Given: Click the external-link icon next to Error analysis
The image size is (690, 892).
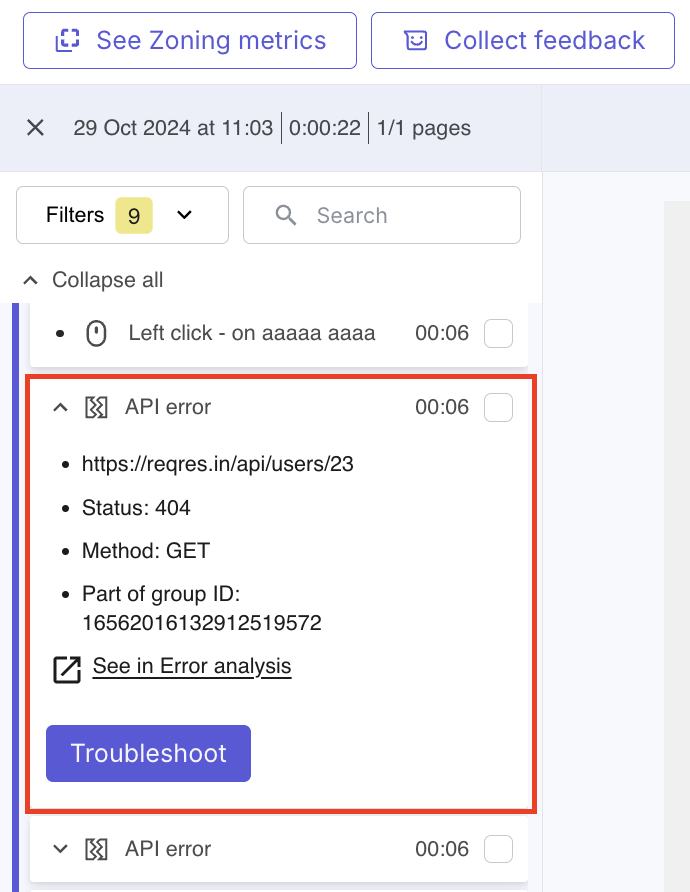Looking at the screenshot, I should tap(65, 670).
